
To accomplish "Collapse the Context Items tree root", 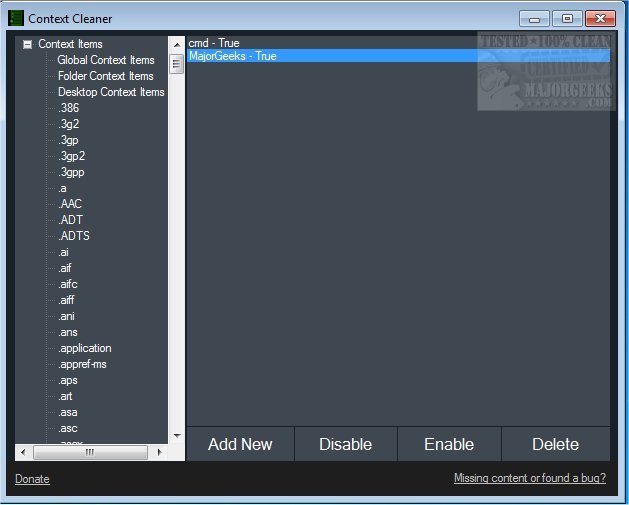I will click(x=27, y=44).
